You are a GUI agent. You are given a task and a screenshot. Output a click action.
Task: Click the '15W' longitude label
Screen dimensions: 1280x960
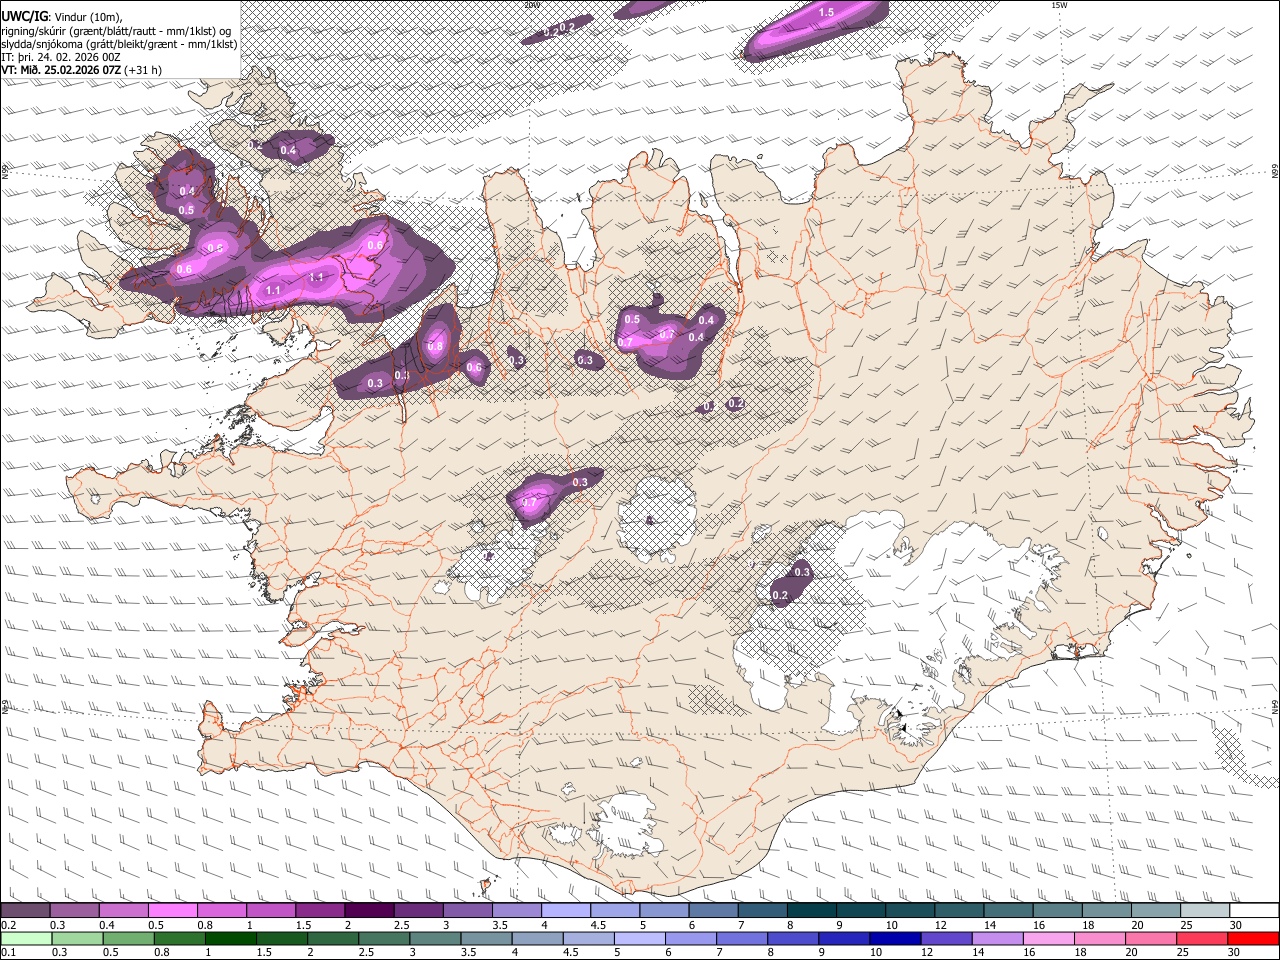pos(1058,5)
